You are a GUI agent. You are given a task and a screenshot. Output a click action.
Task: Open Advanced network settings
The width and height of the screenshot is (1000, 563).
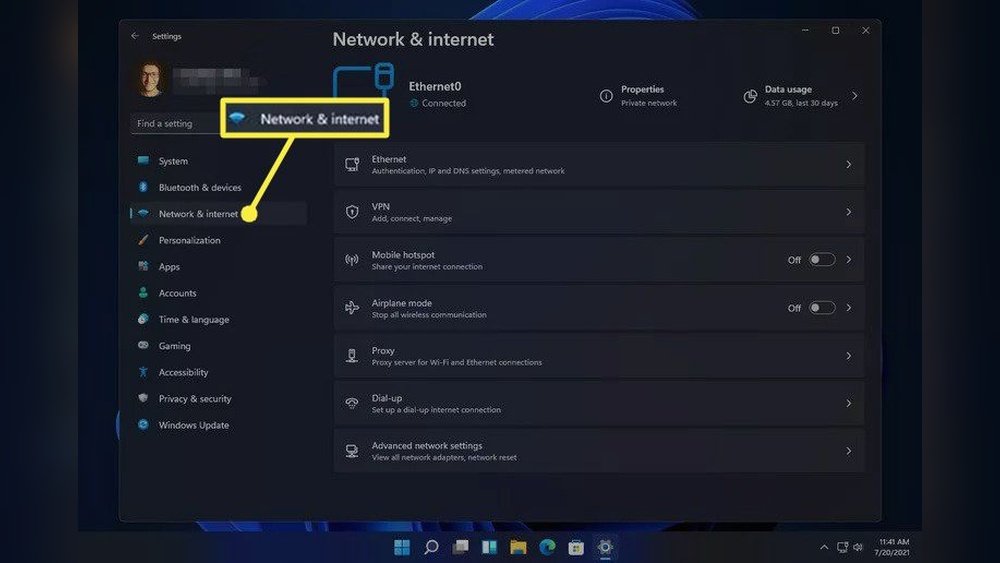tap(599, 451)
